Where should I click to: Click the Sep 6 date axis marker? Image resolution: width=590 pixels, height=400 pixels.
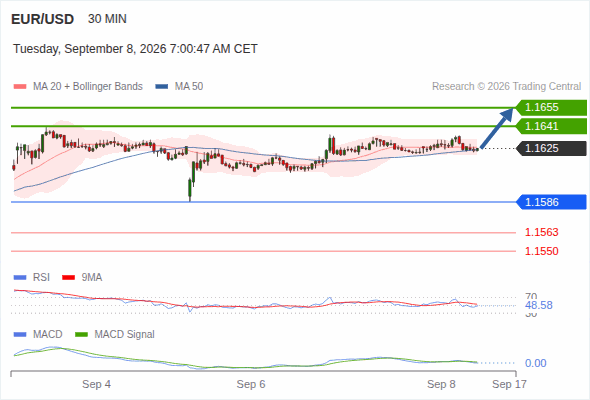(251, 384)
